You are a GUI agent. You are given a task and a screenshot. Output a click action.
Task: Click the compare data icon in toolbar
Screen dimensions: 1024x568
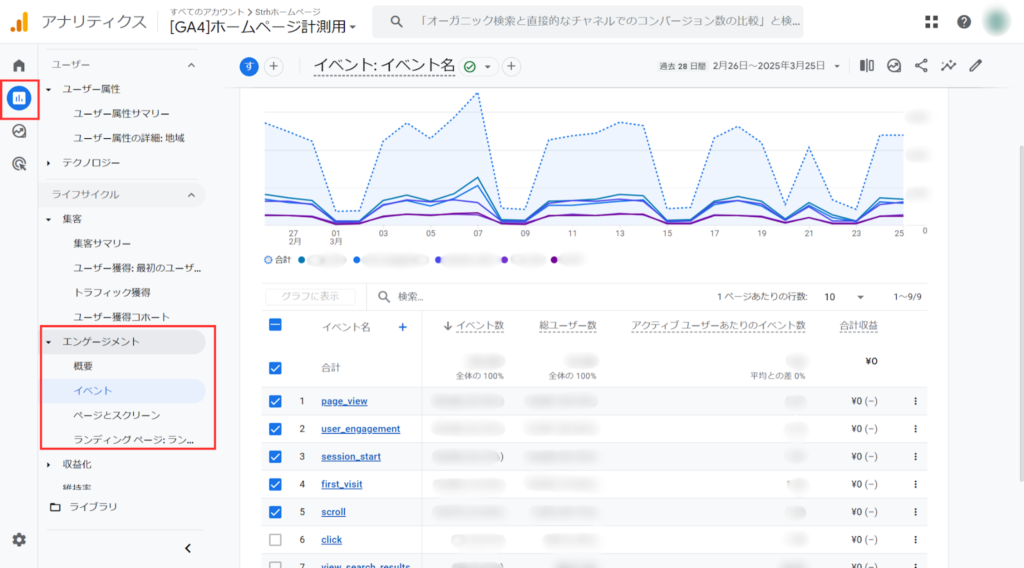(867, 66)
